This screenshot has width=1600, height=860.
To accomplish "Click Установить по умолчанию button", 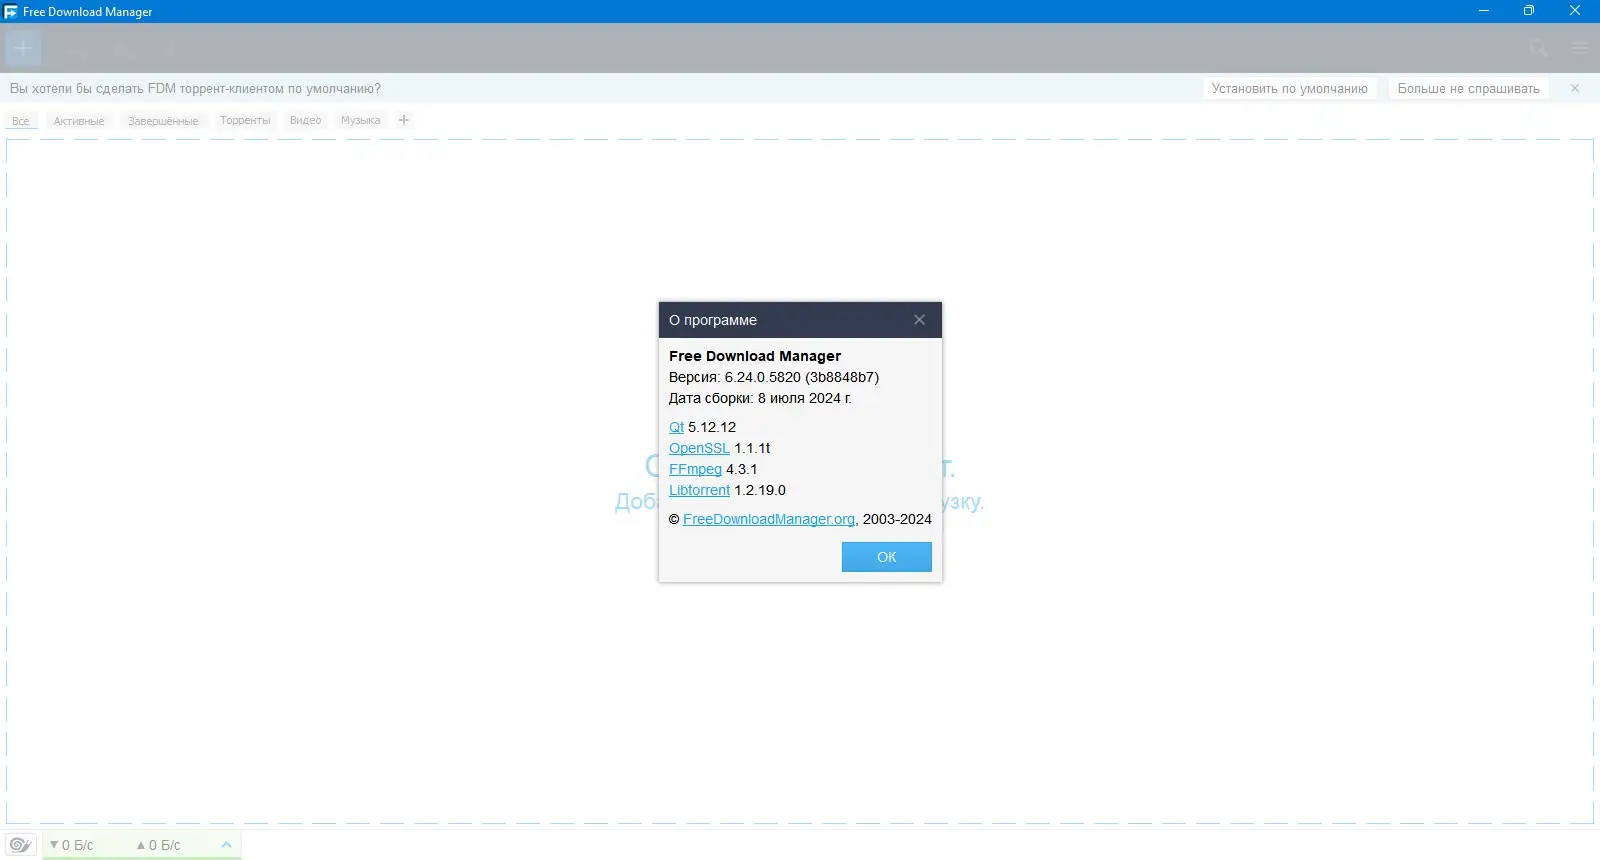I will [1289, 88].
